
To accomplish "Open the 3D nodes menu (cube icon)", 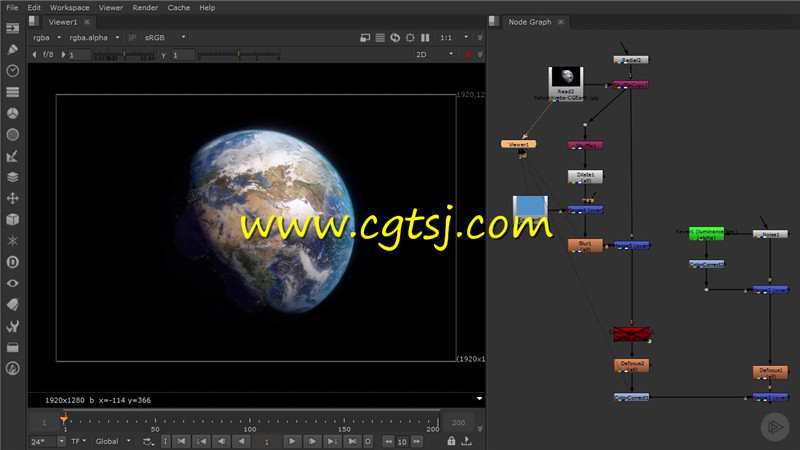I will pyautogui.click(x=13, y=219).
